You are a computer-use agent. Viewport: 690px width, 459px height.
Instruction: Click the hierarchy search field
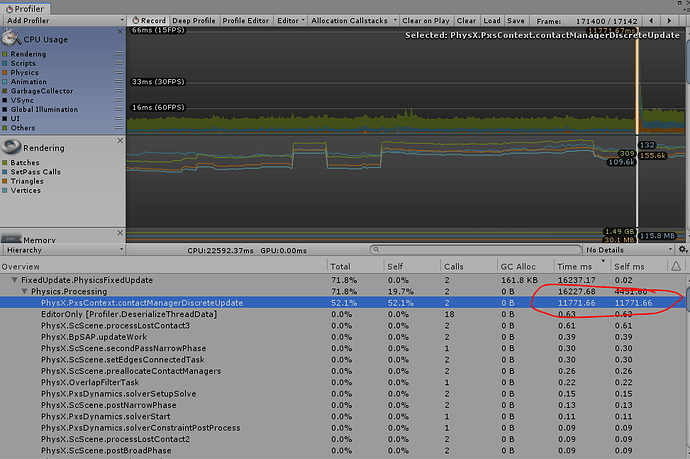(x=476, y=250)
